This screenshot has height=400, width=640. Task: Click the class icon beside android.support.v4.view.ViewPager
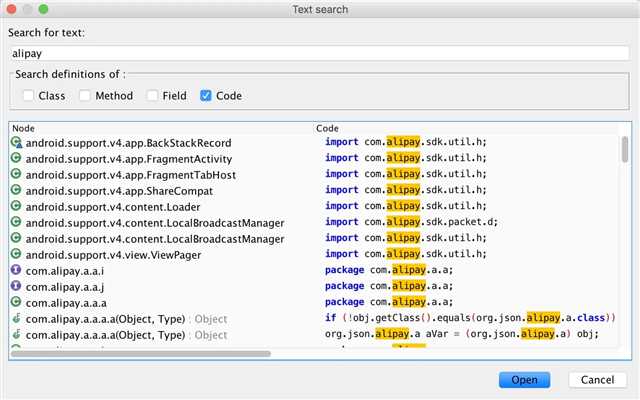[16, 254]
